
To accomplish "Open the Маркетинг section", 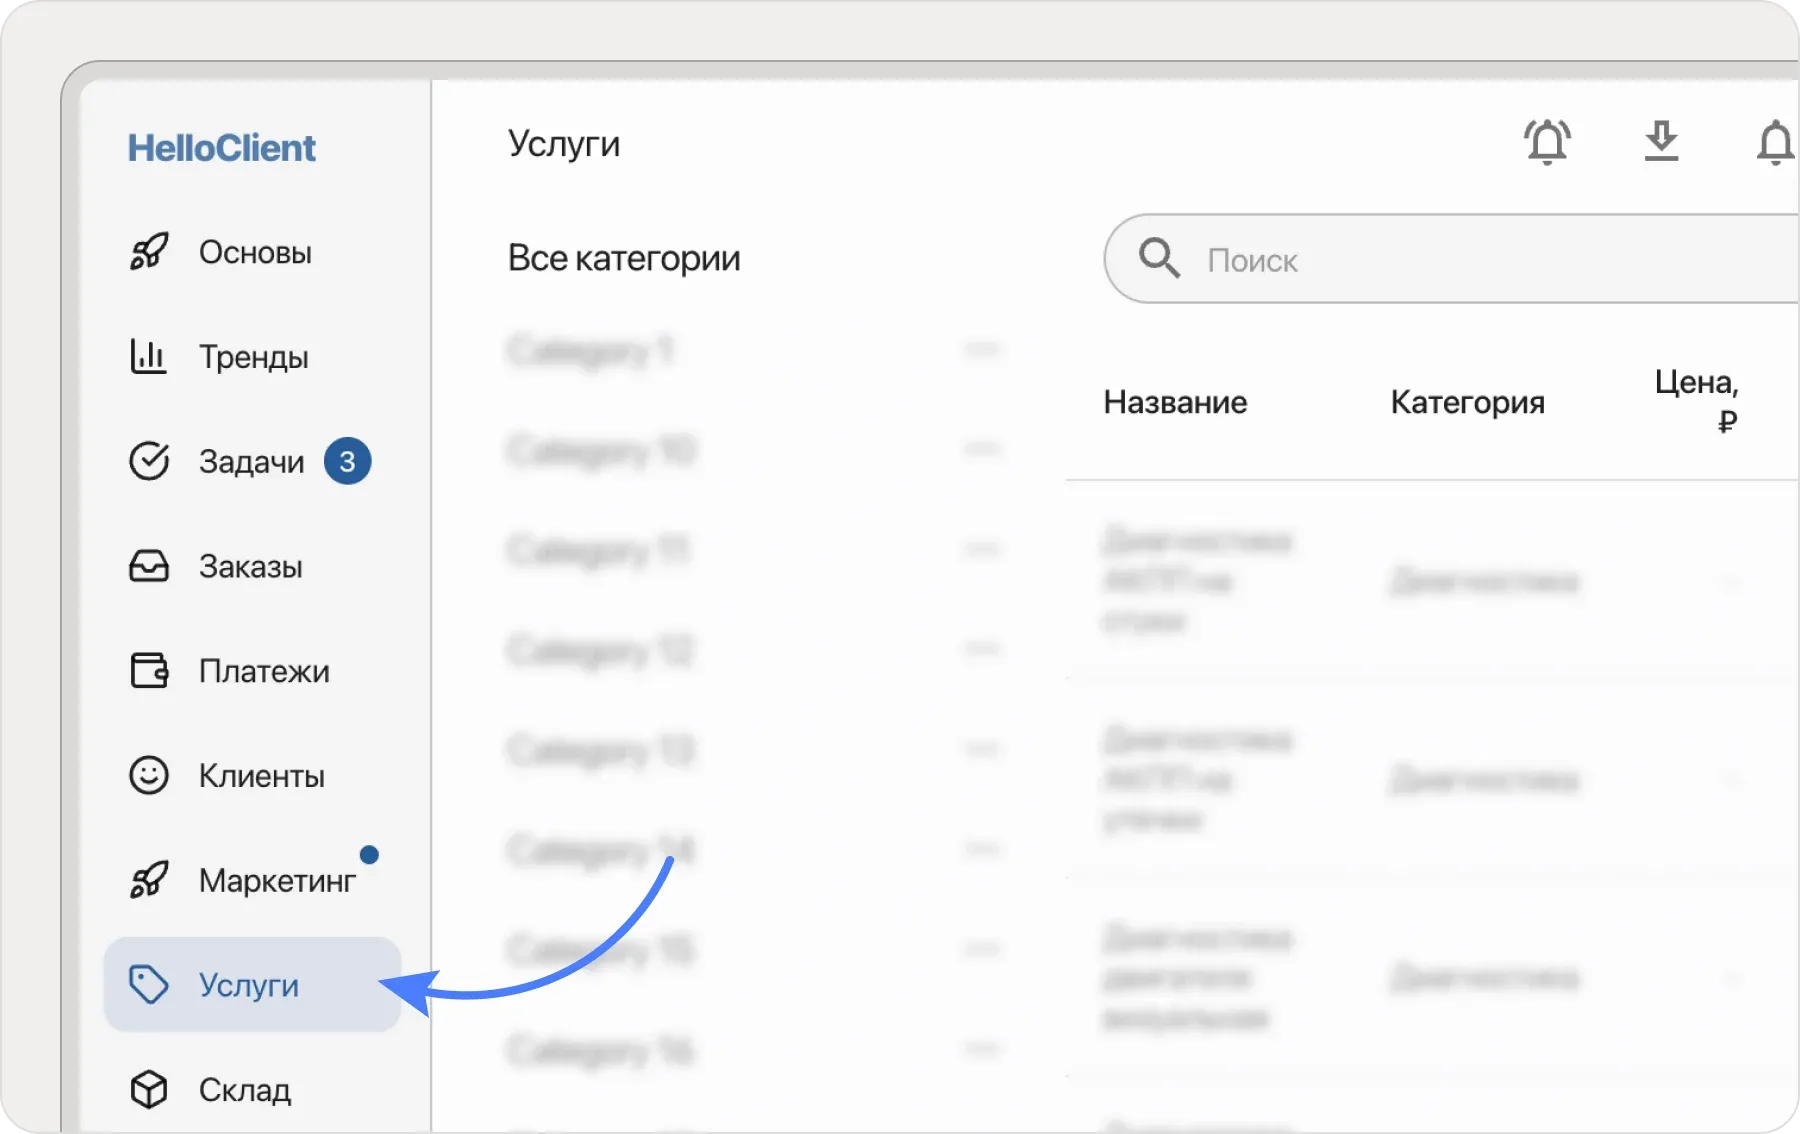I will (x=277, y=880).
